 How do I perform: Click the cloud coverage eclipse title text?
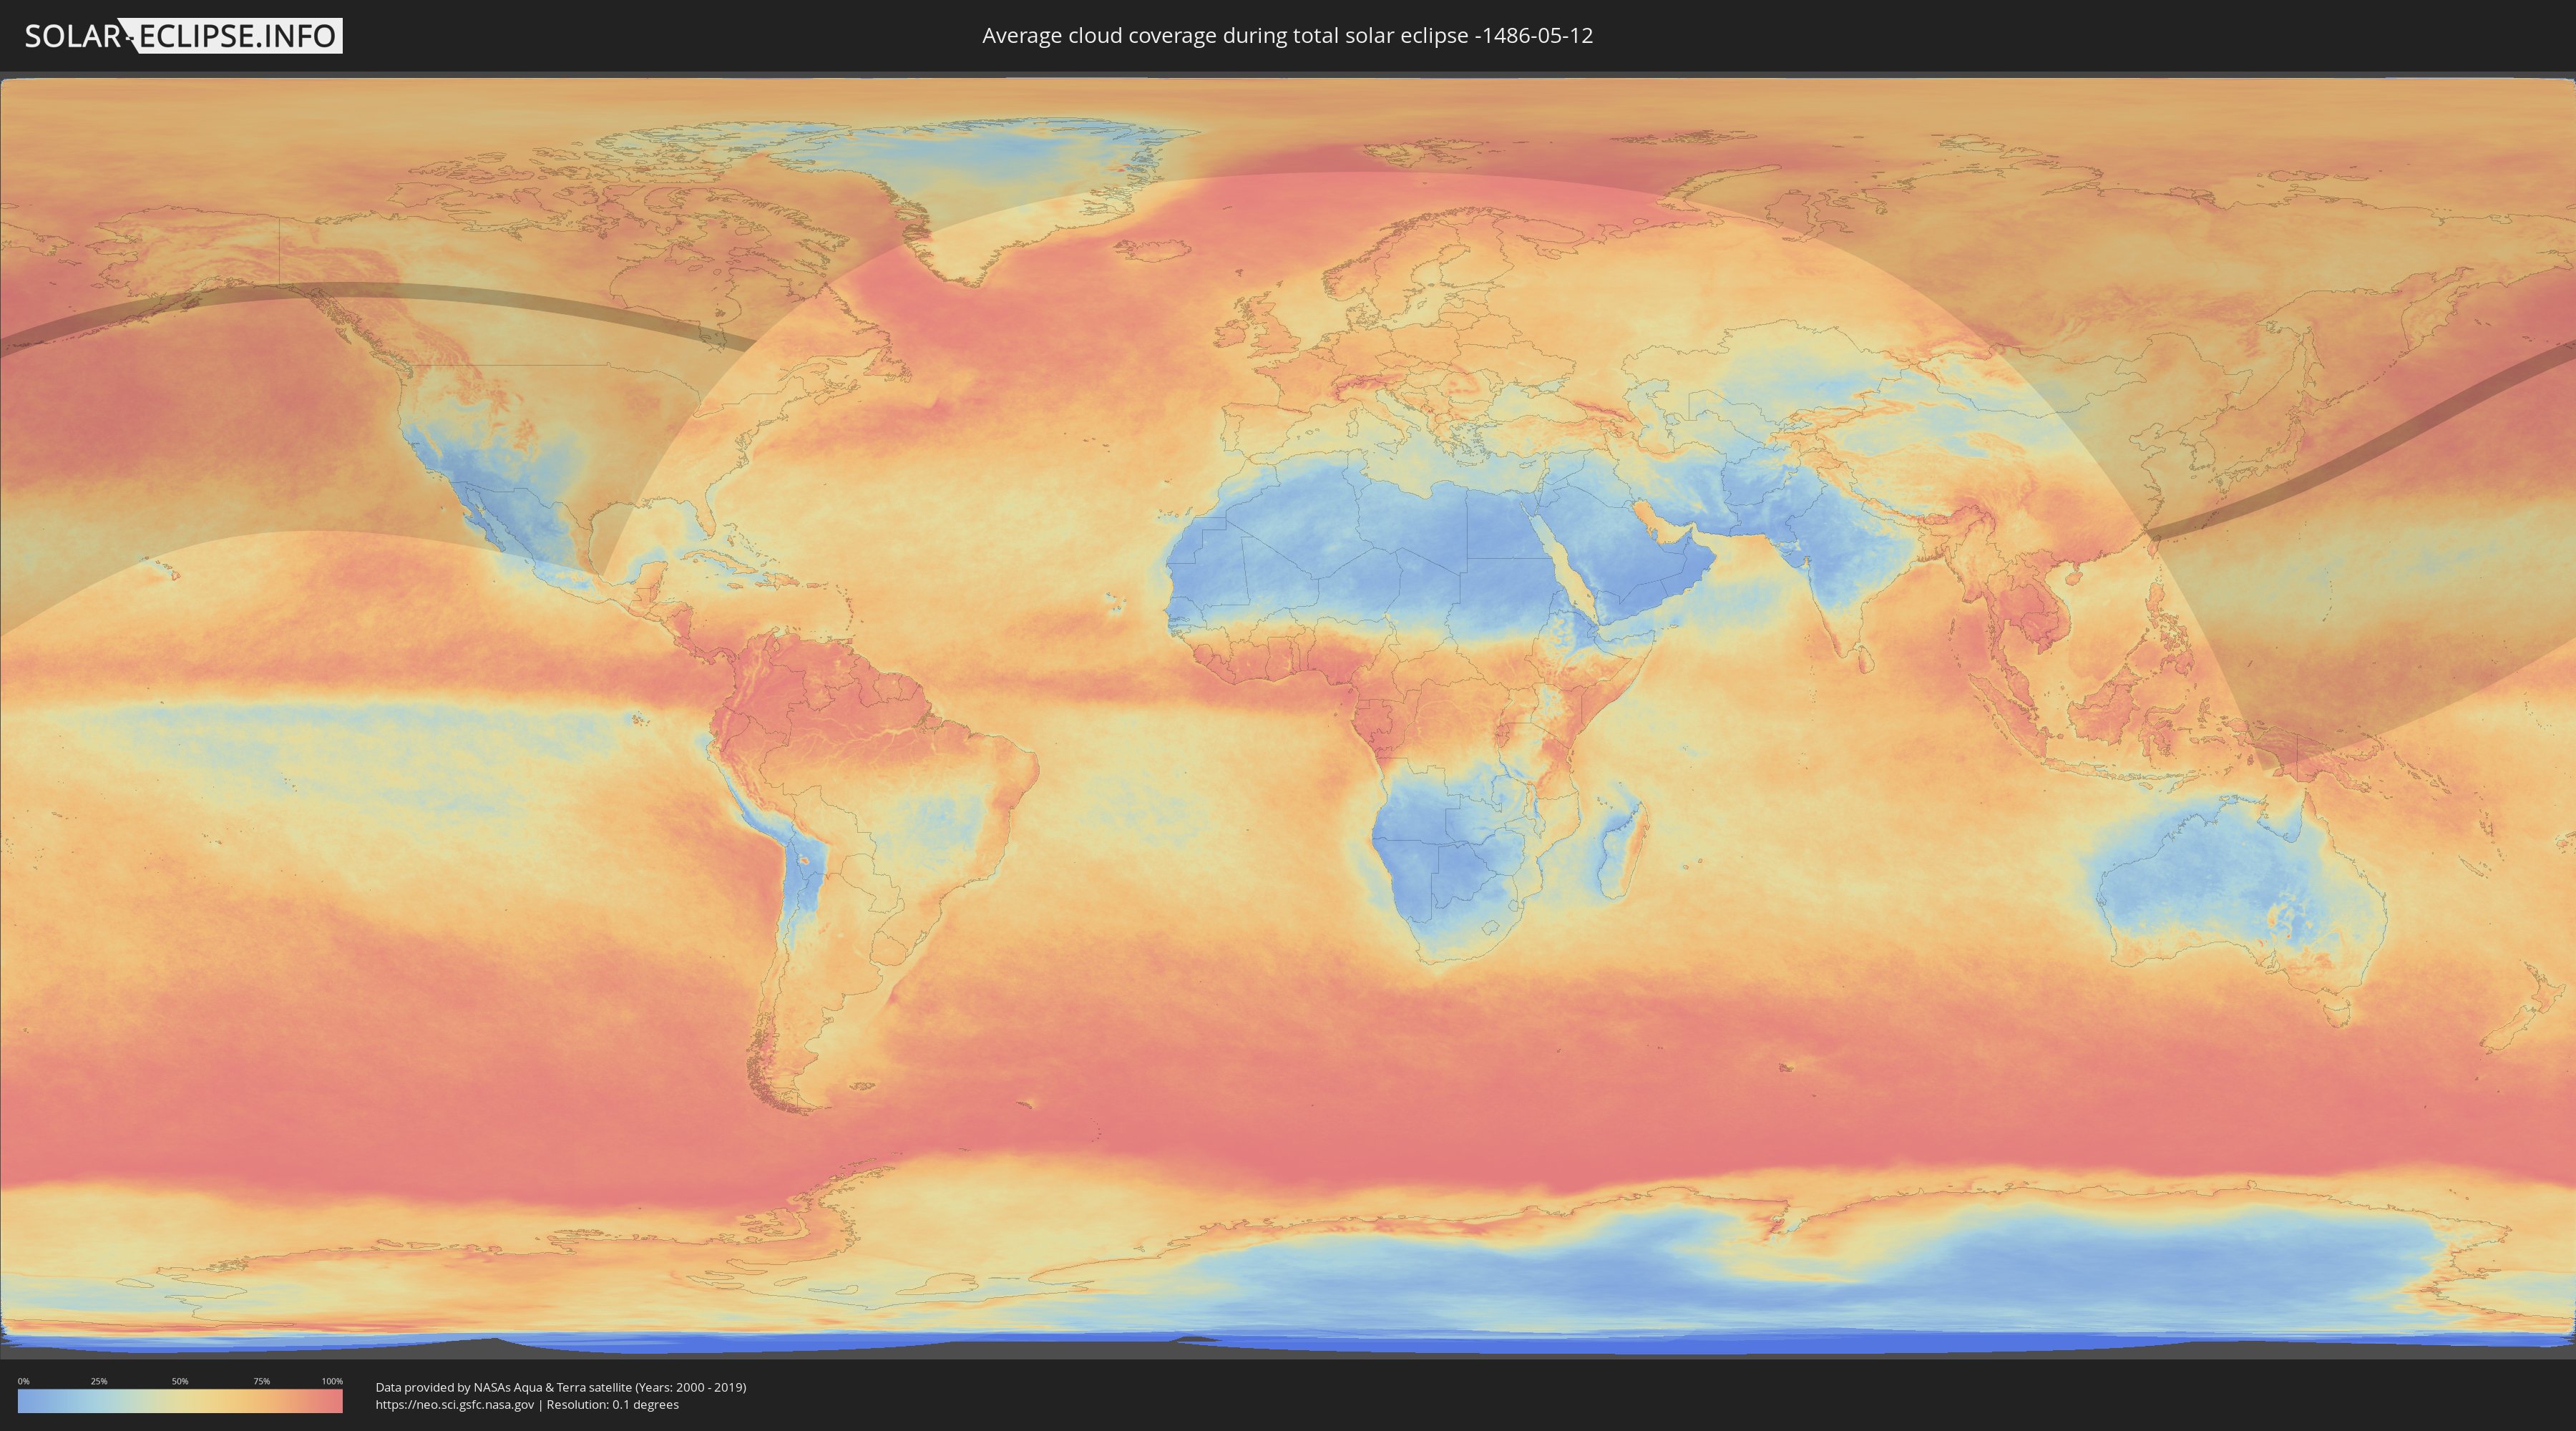tap(1287, 36)
